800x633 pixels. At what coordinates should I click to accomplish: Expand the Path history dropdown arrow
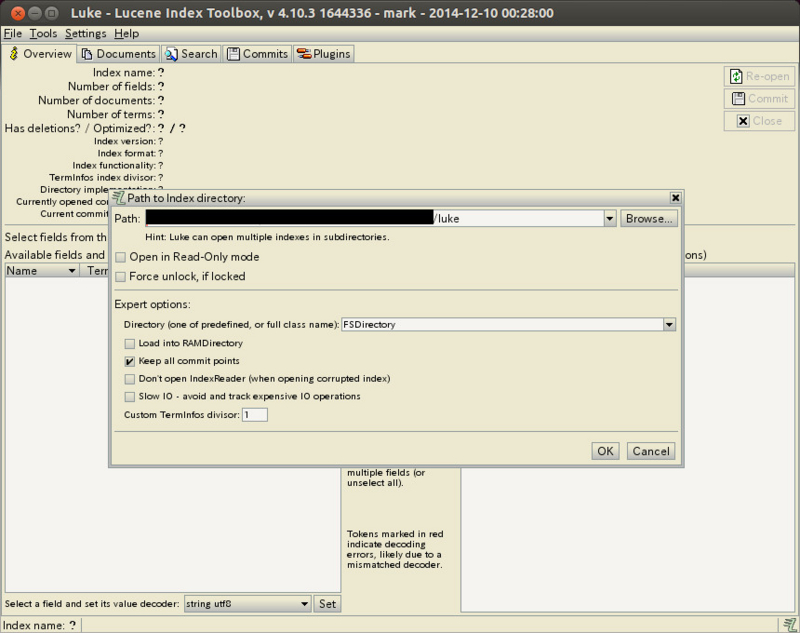point(610,219)
